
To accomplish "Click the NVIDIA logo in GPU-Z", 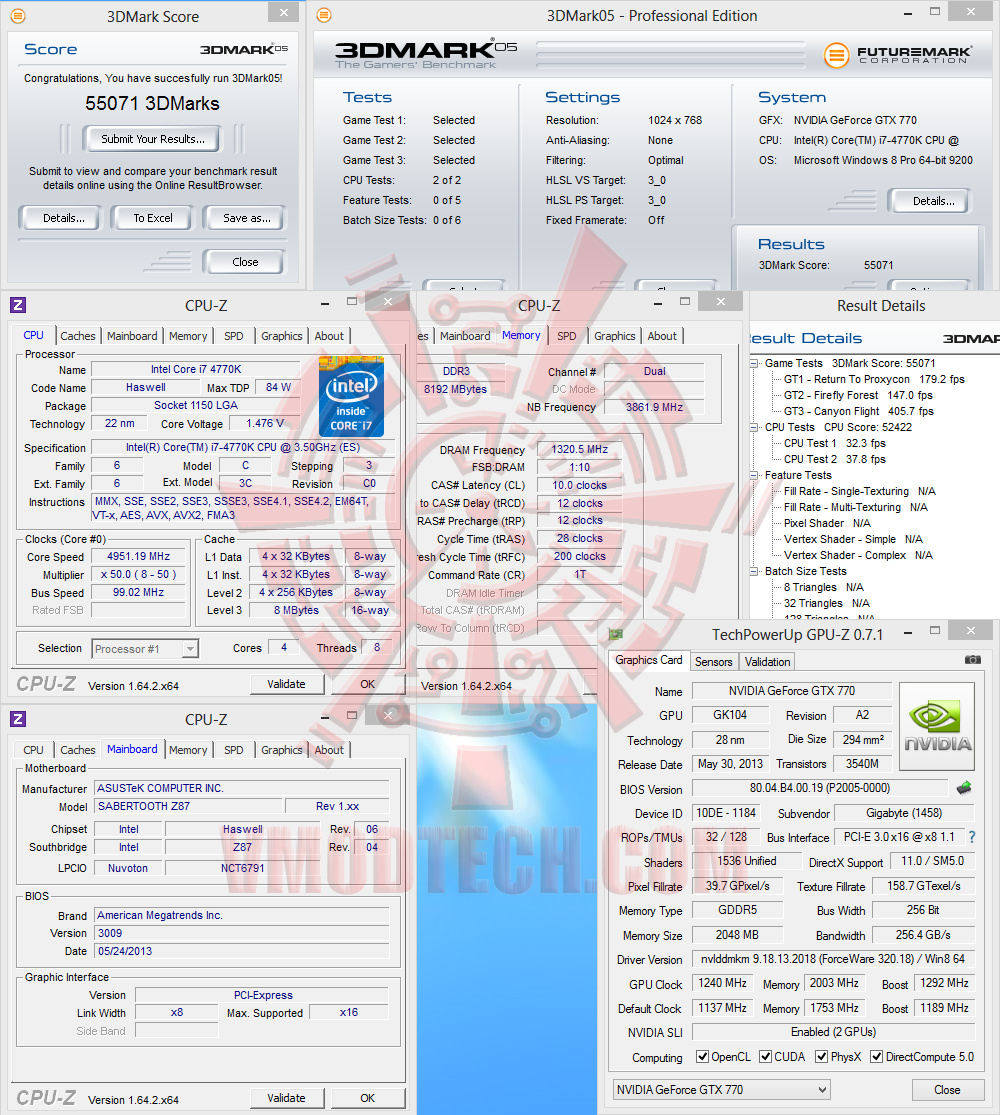I will pyautogui.click(x=937, y=727).
